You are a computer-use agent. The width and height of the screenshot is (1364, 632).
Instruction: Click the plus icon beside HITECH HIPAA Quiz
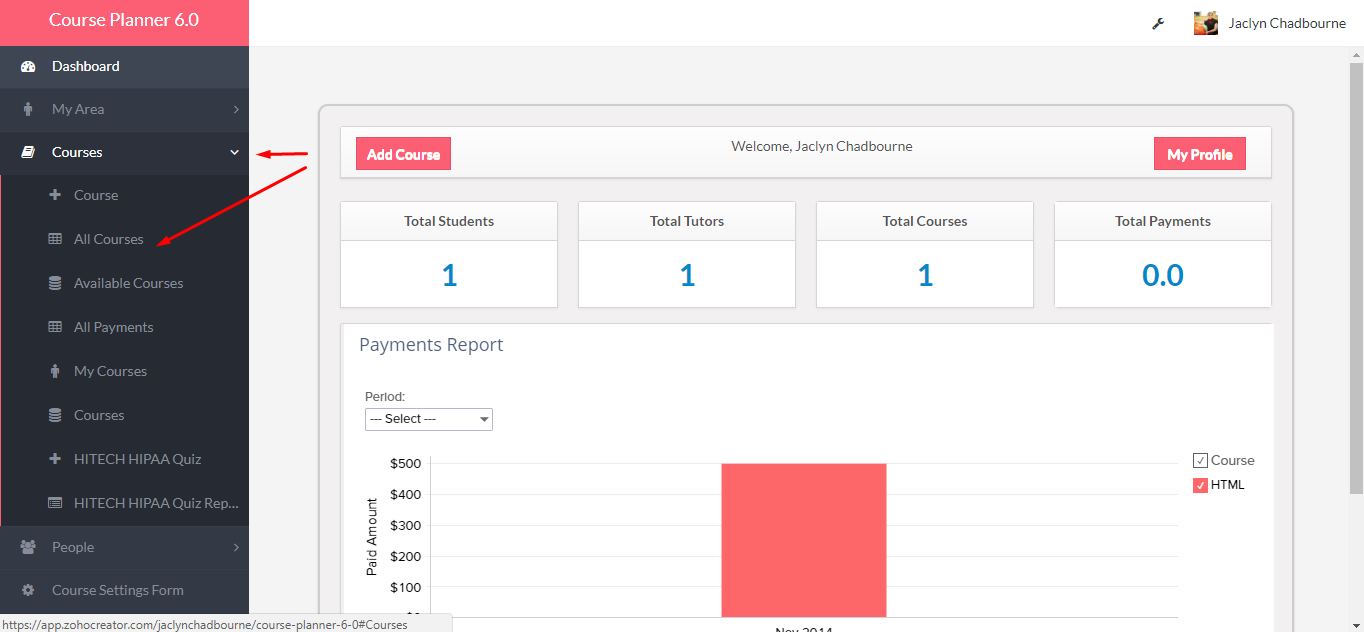[x=55, y=459]
